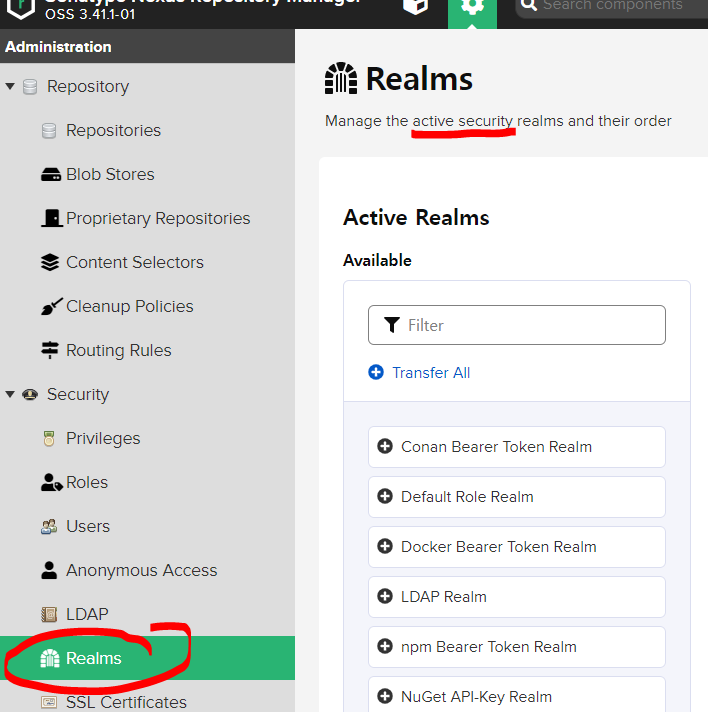
Task: Click plus icon for Default Role Realm
Action: [x=385, y=496]
